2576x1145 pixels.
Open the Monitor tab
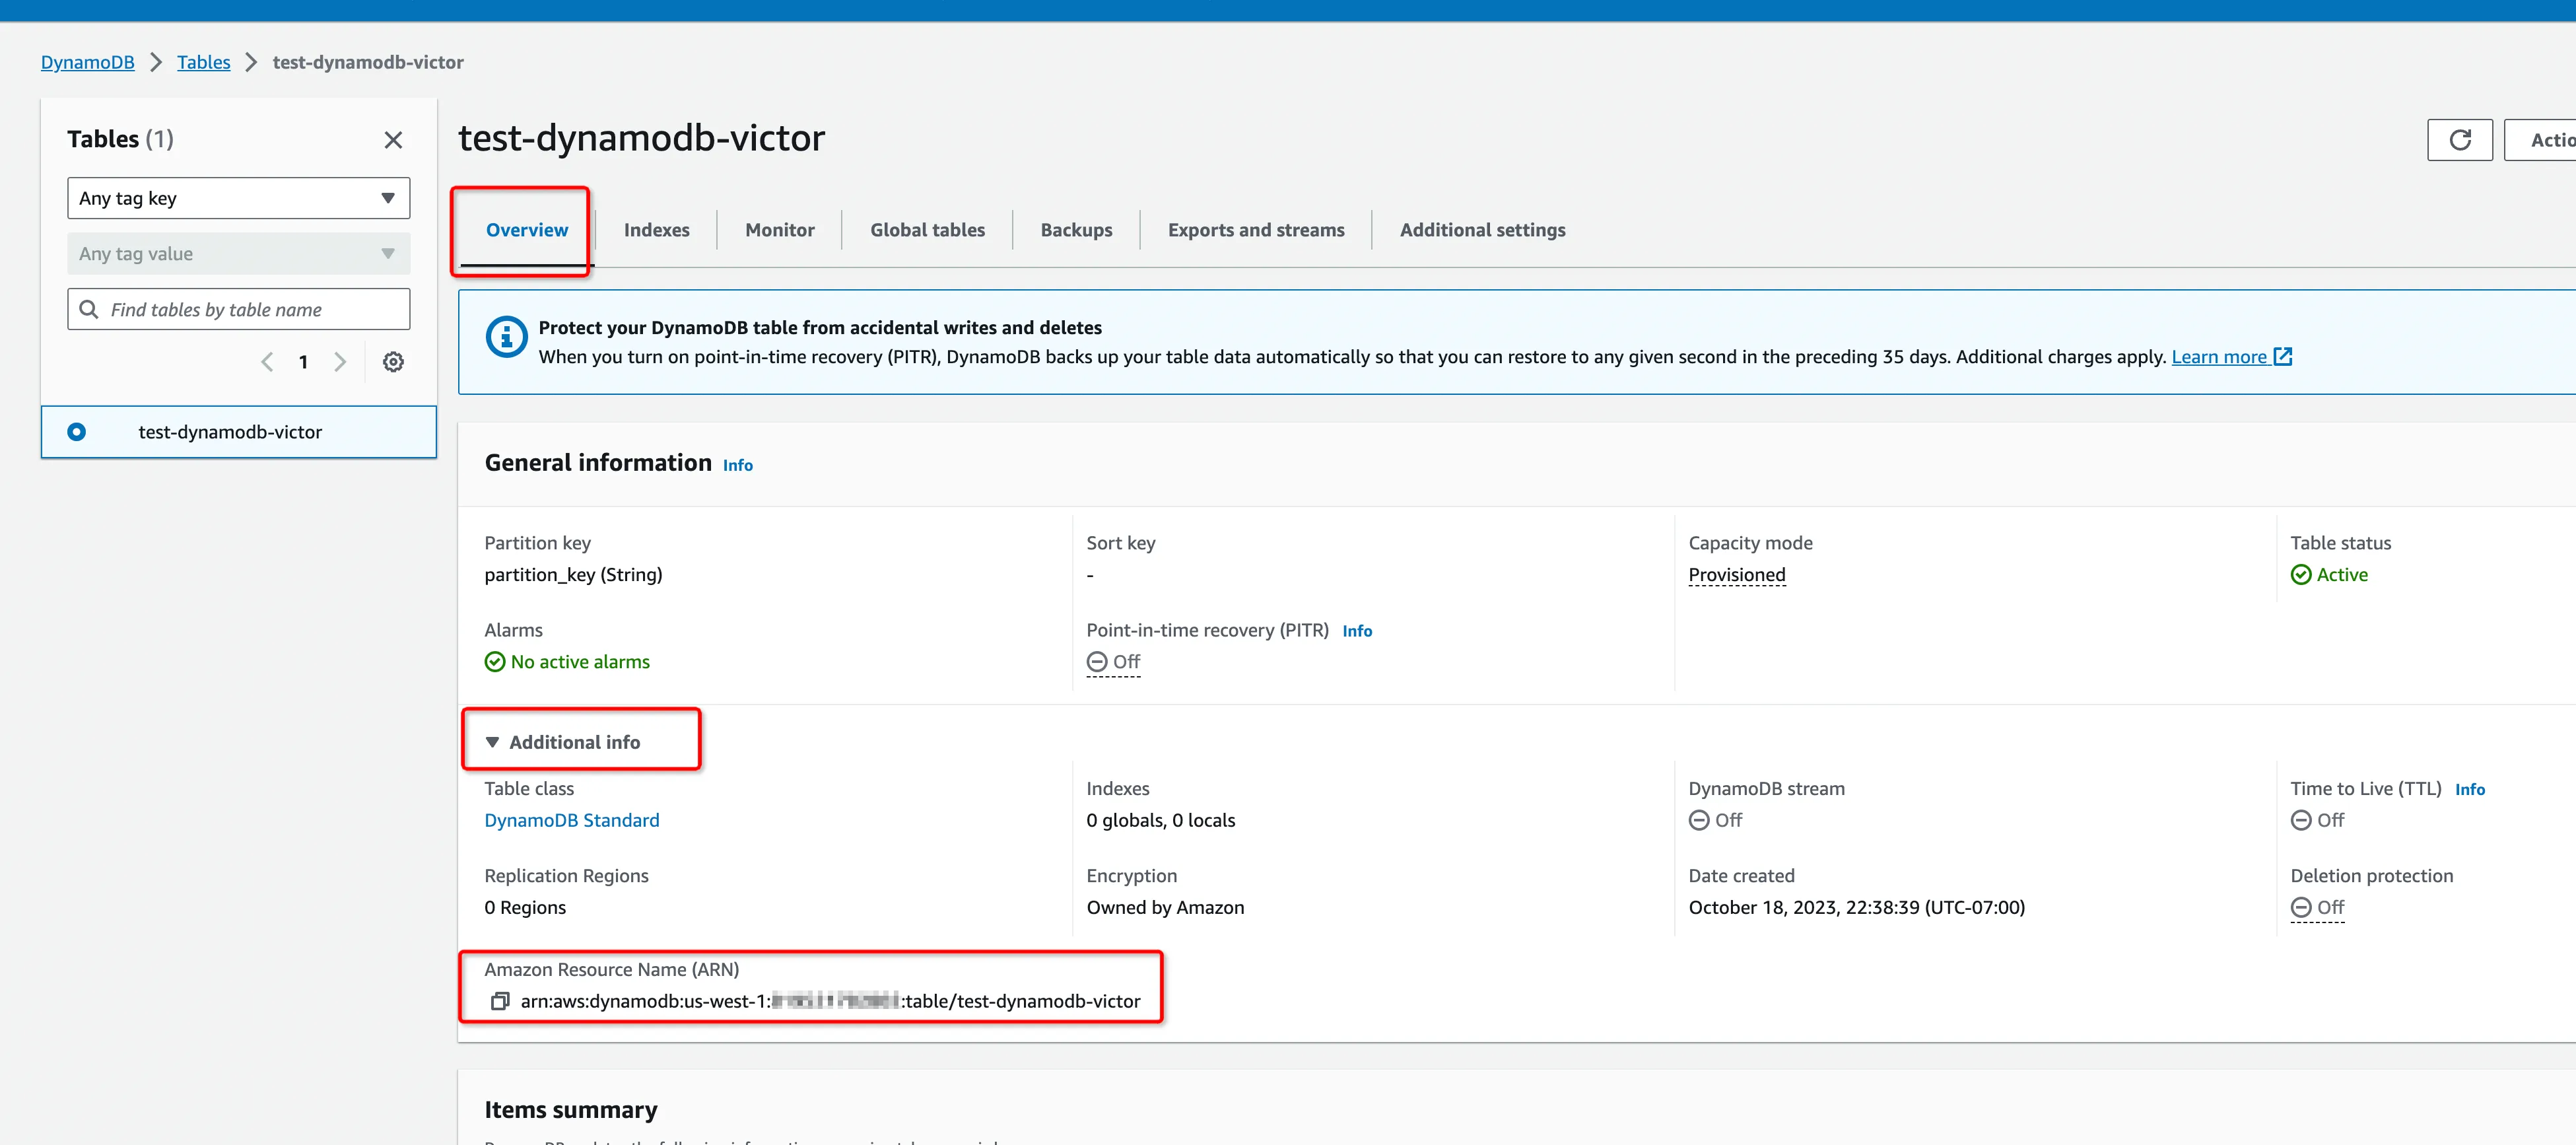pyautogui.click(x=779, y=230)
